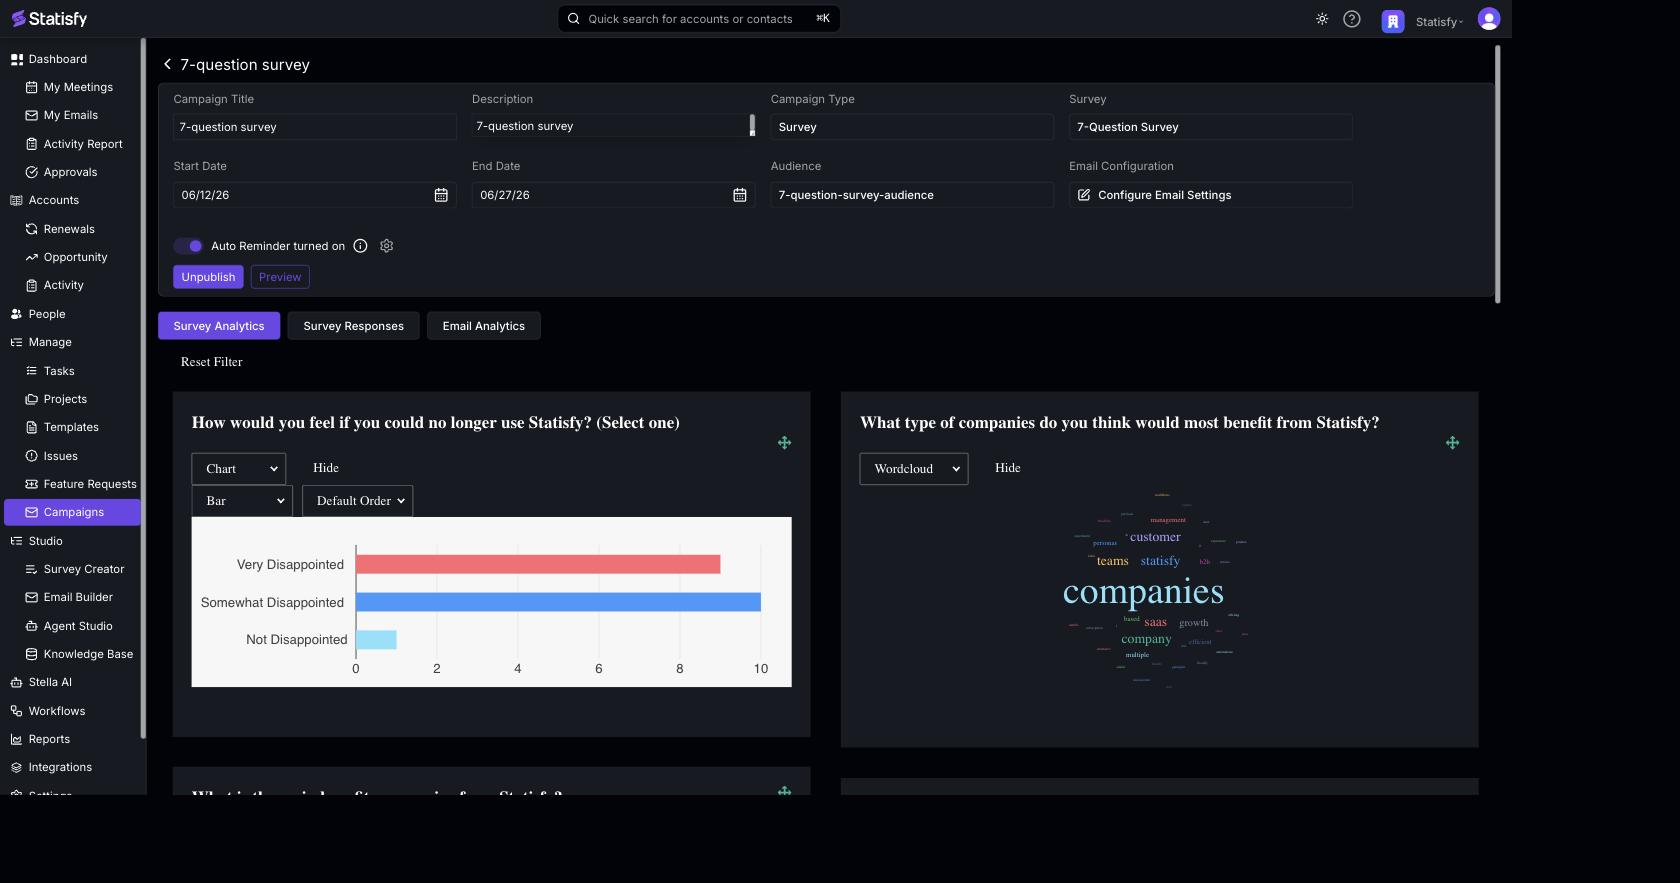This screenshot has width=1680, height=883.
Task: Open Activity under Accounts in sidebar
Action: point(63,285)
